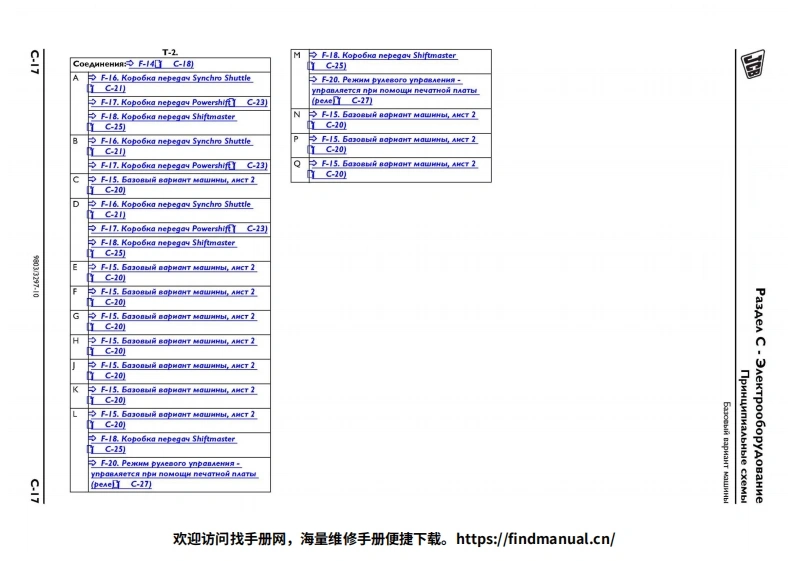The image size is (793, 561).
Task: Click page icon next to C-27 in row M
Action: tap(337, 101)
